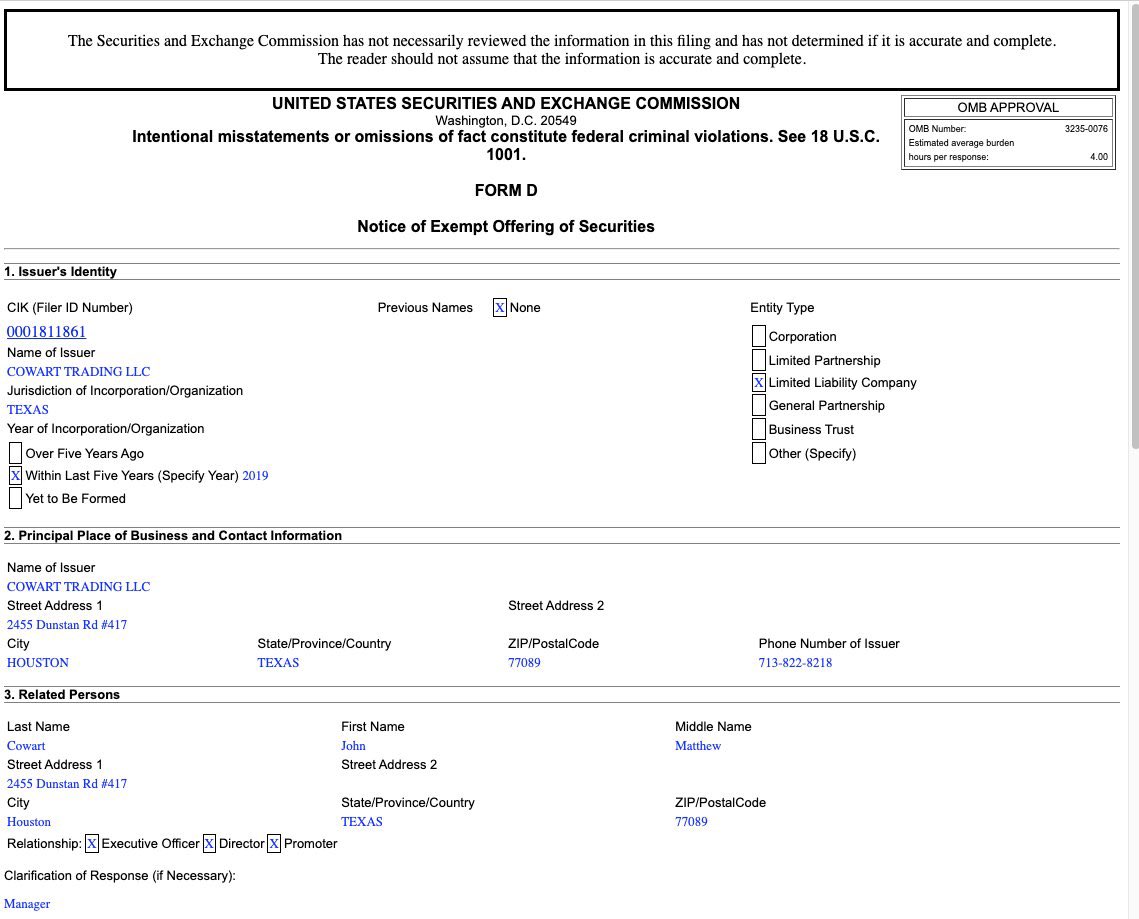The height and width of the screenshot is (919, 1139).
Task: Select jurisdiction value TEXAS under Issuer's Identity
Action: [28, 410]
